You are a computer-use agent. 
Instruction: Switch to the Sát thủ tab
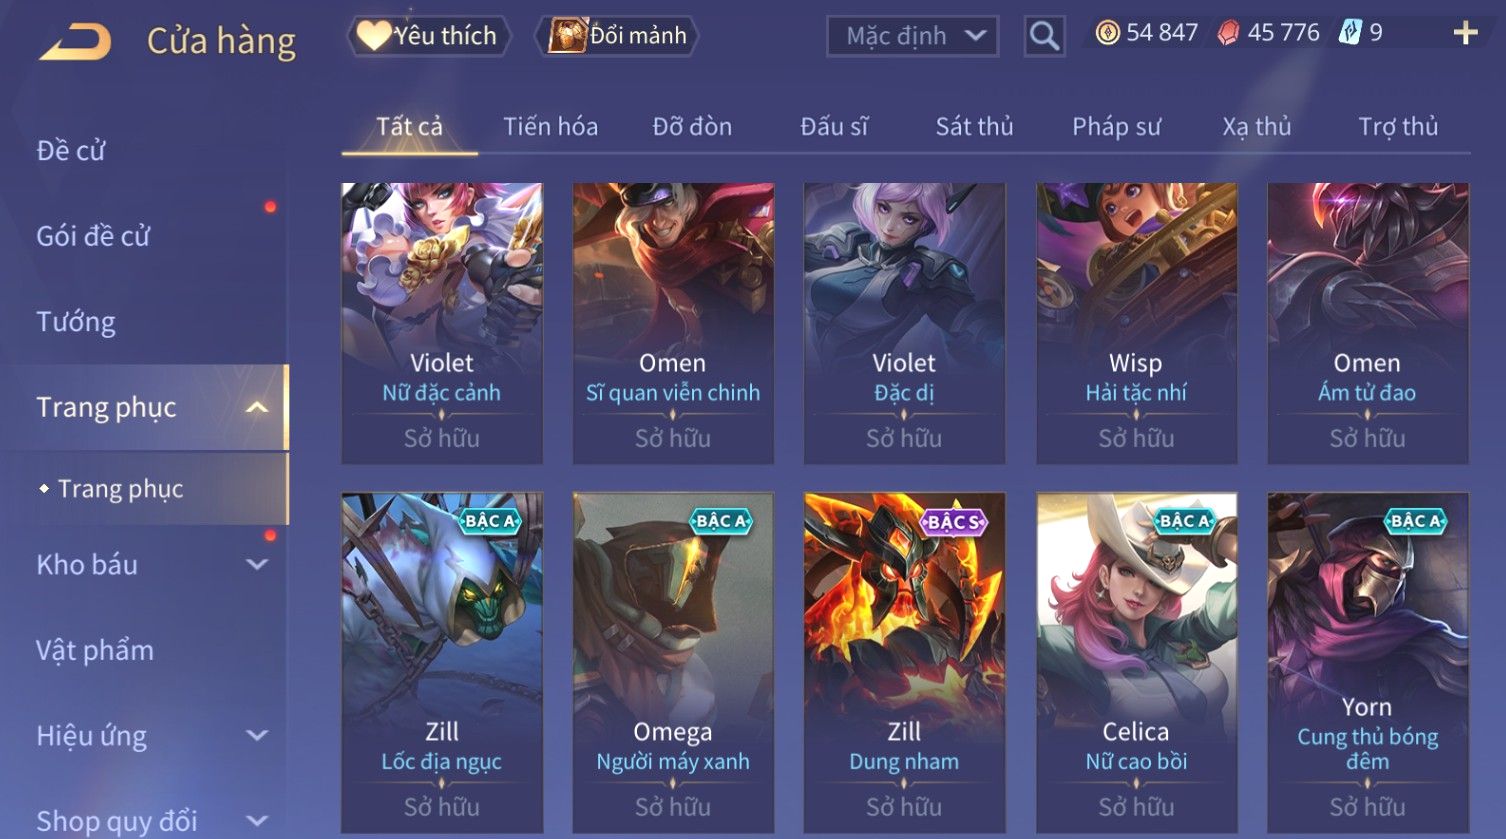[x=974, y=127]
